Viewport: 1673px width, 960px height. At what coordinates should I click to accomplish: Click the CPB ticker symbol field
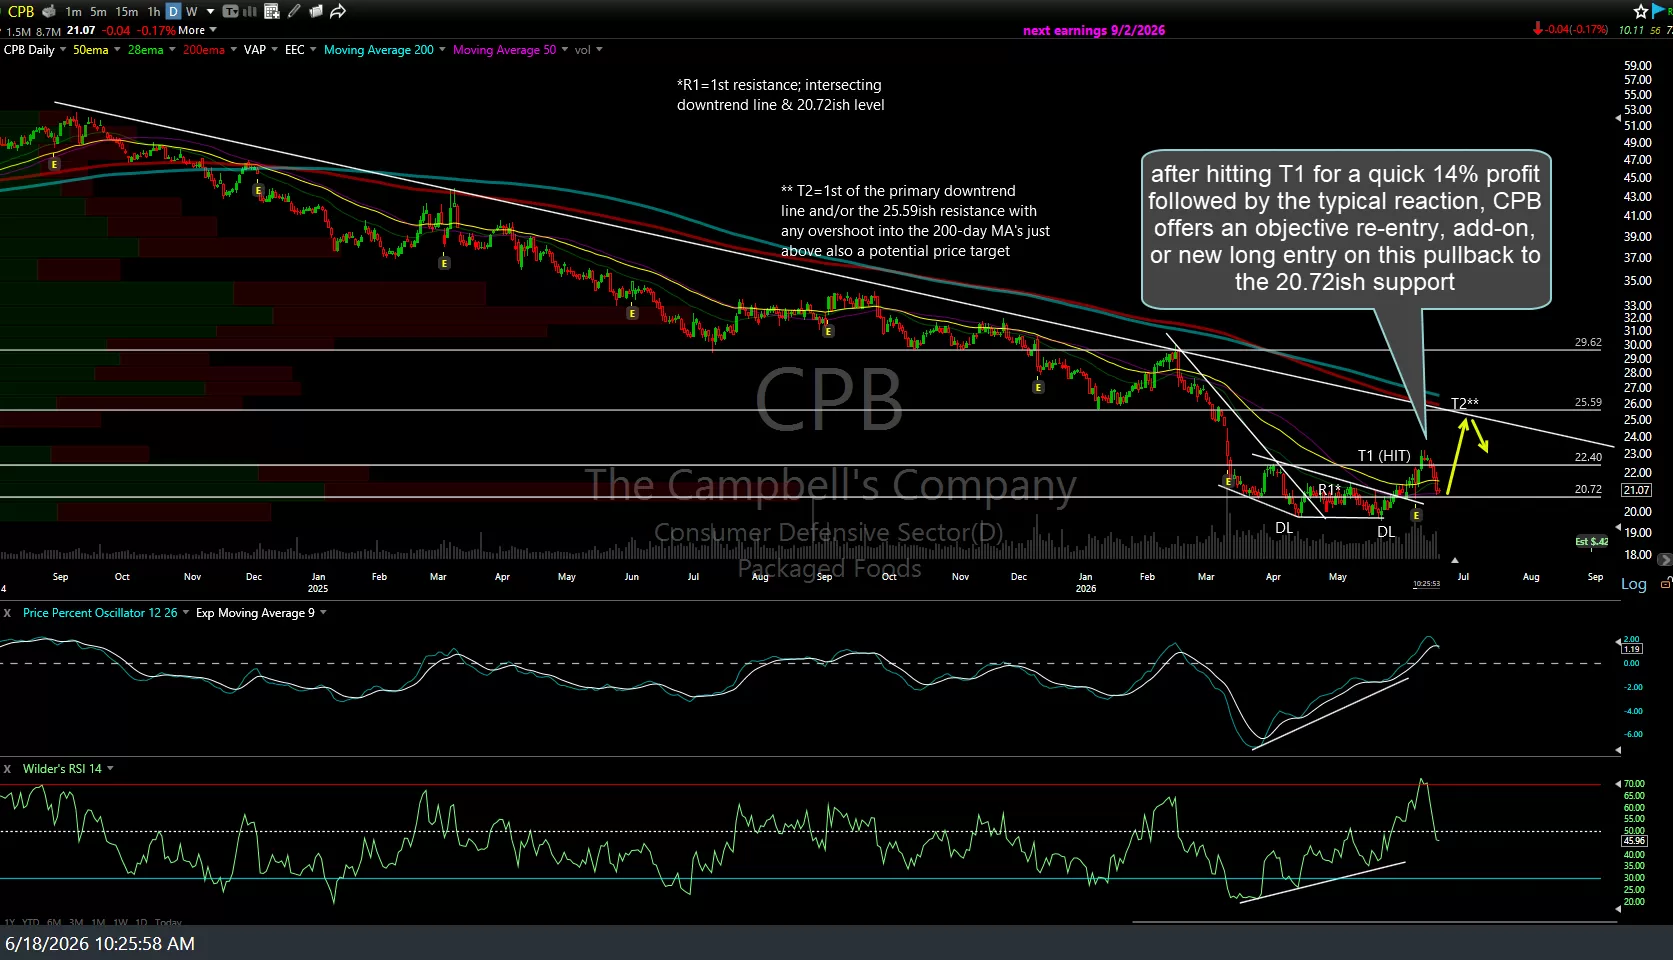click(20, 11)
